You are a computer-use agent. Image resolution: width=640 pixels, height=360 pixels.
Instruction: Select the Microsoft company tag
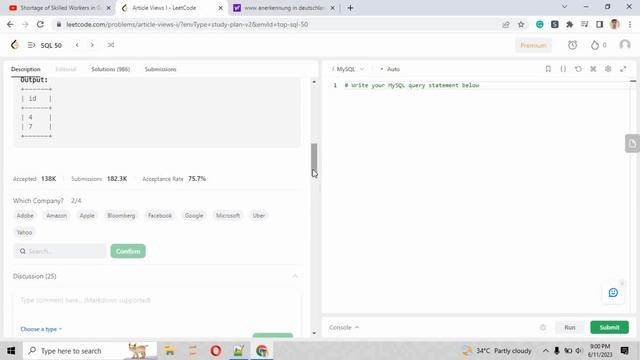tap(228, 216)
